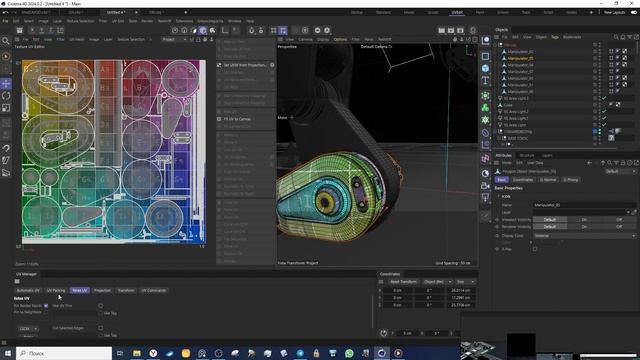Collapse the Icon group expander in Basic Properties

[x=498, y=196]
